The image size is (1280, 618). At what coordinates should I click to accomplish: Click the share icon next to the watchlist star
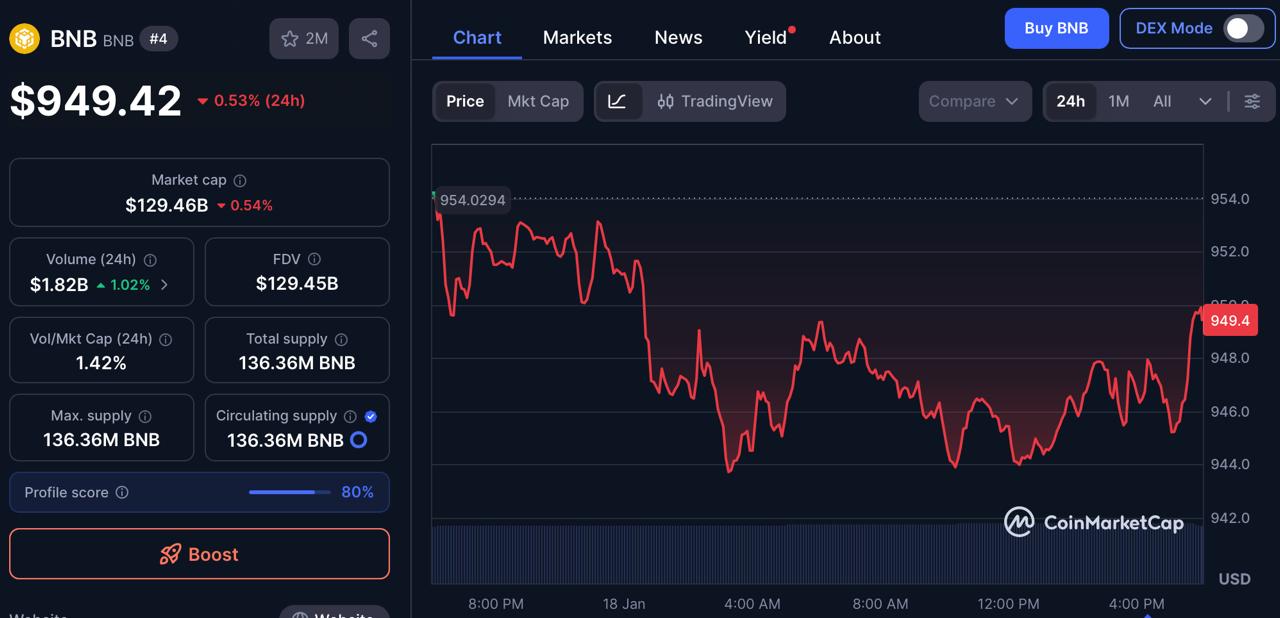pyautogui.click(x=369, y=38)
